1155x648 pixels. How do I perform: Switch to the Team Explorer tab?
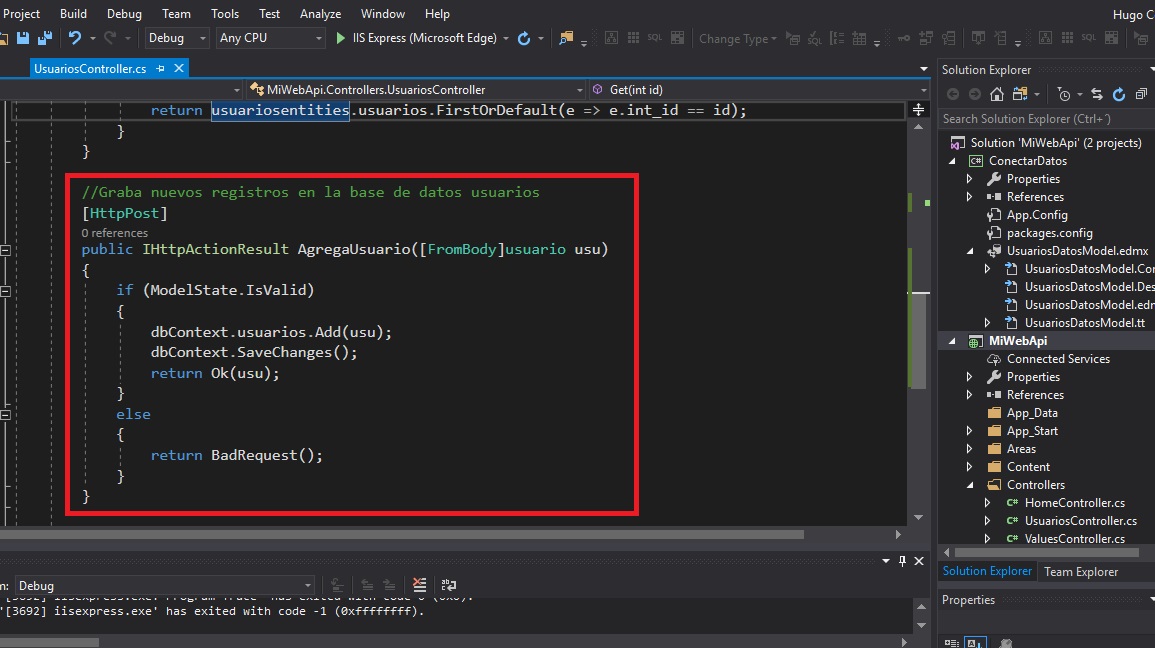pyautogui.click(x=1082, y=571)
